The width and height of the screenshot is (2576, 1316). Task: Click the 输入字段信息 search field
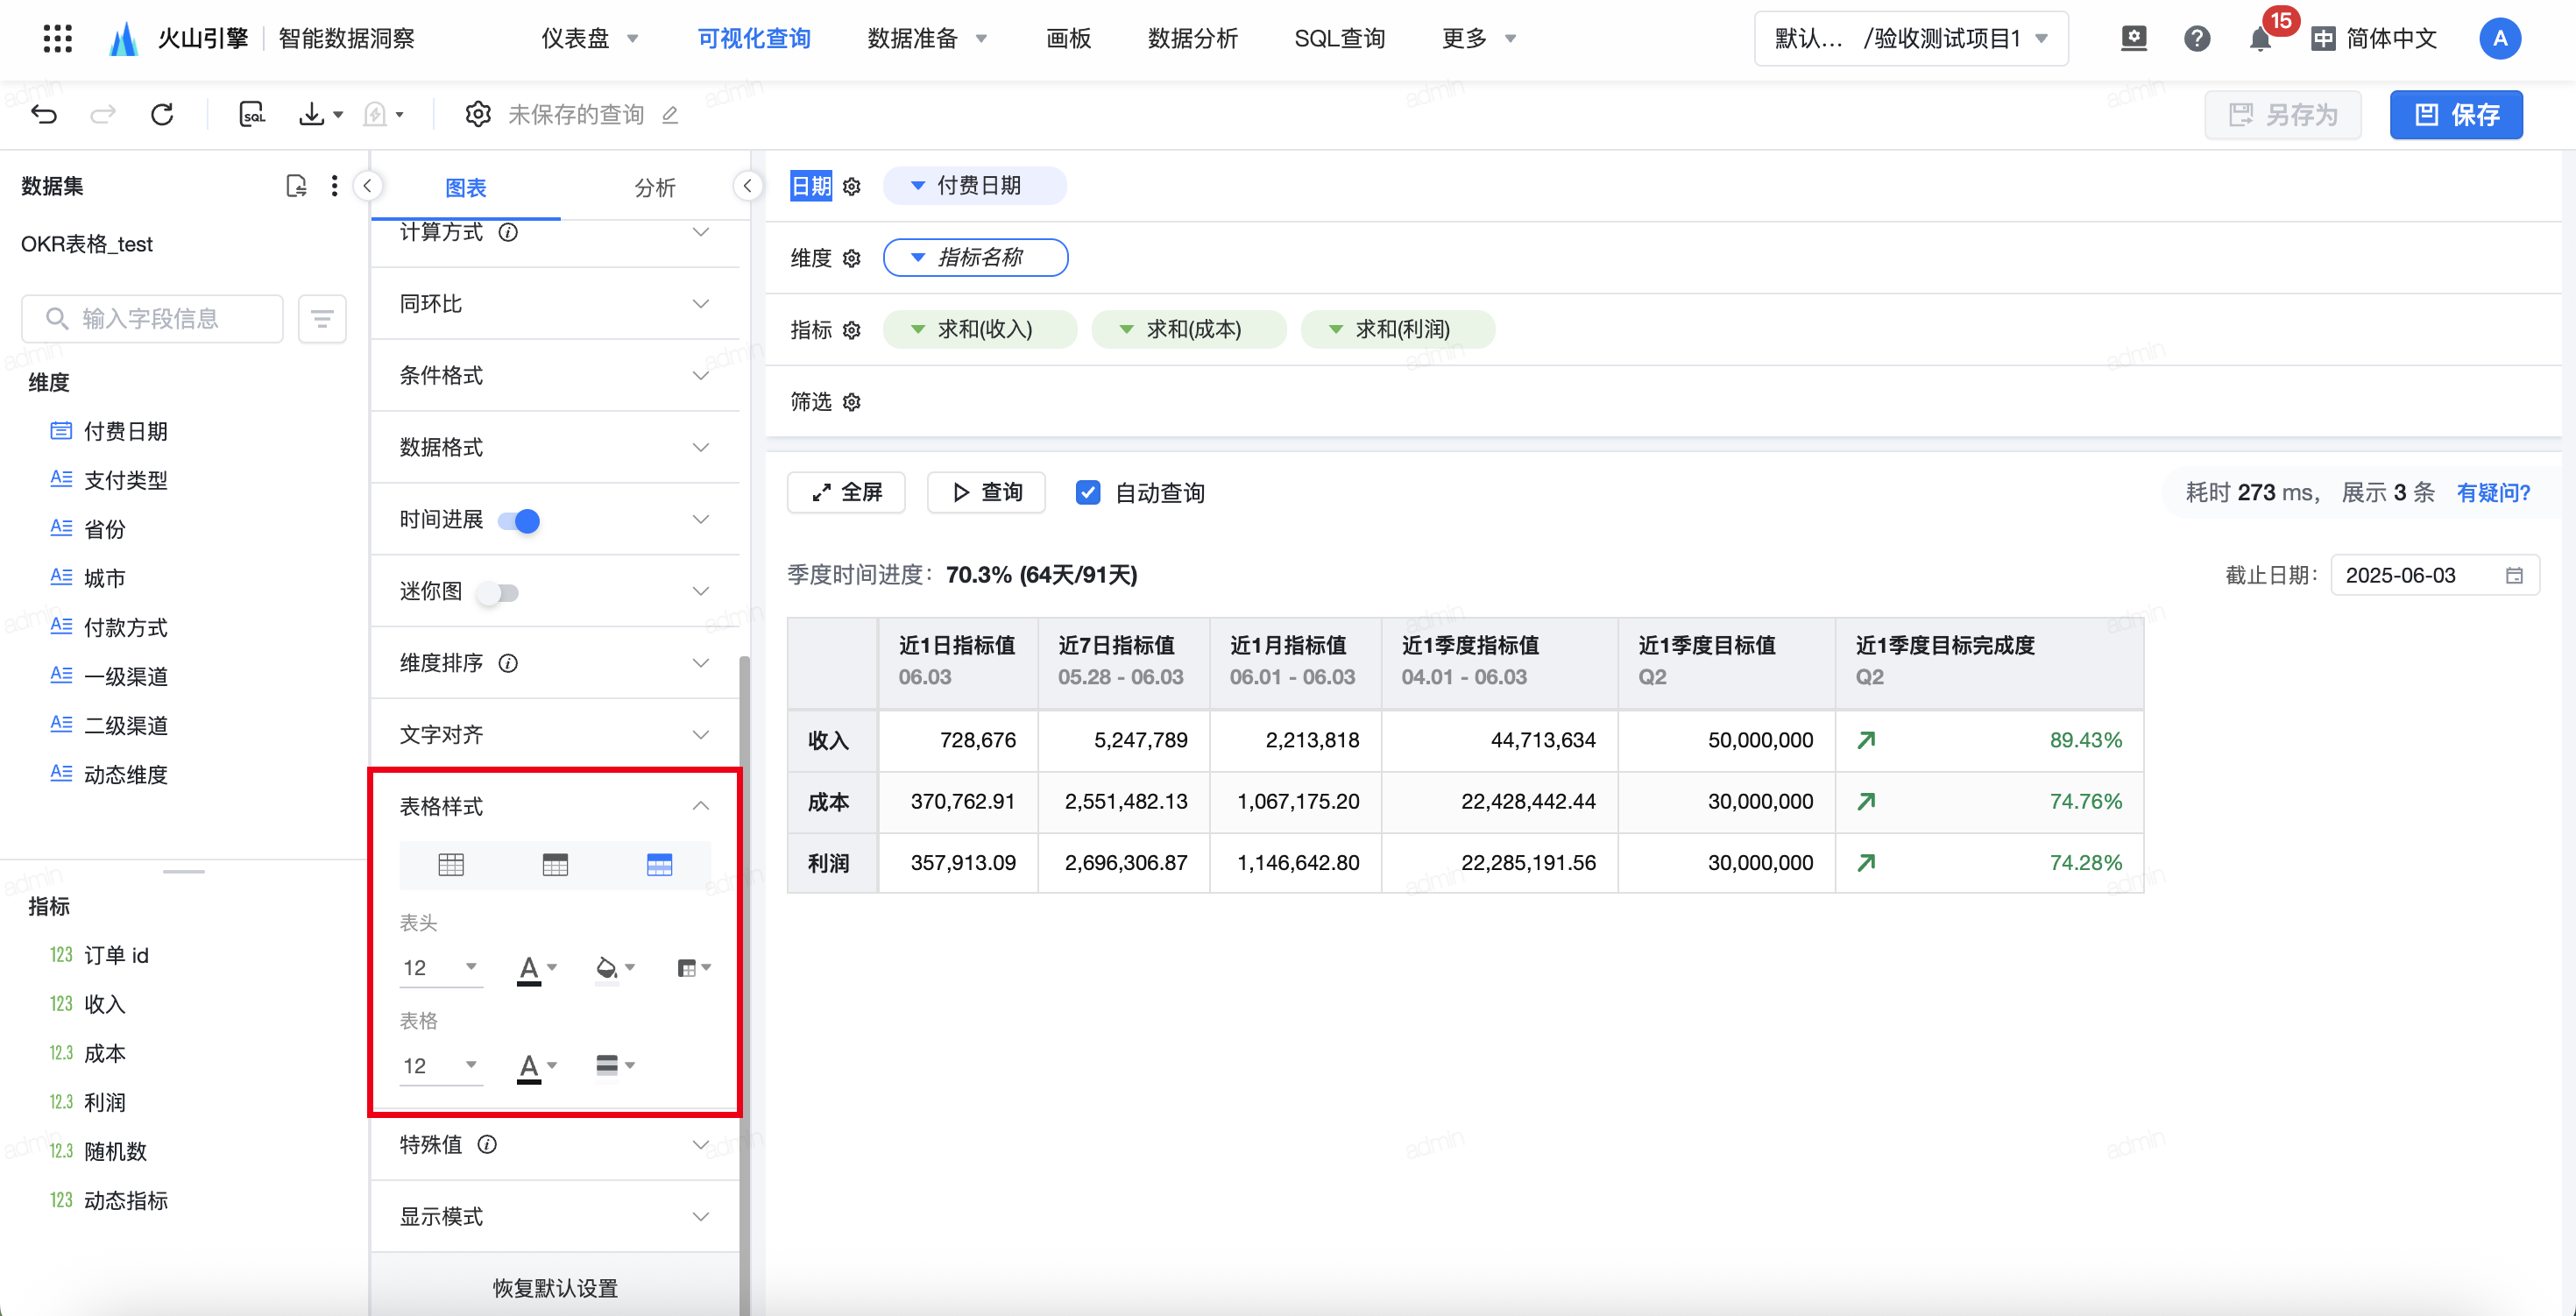pos(152,319)
